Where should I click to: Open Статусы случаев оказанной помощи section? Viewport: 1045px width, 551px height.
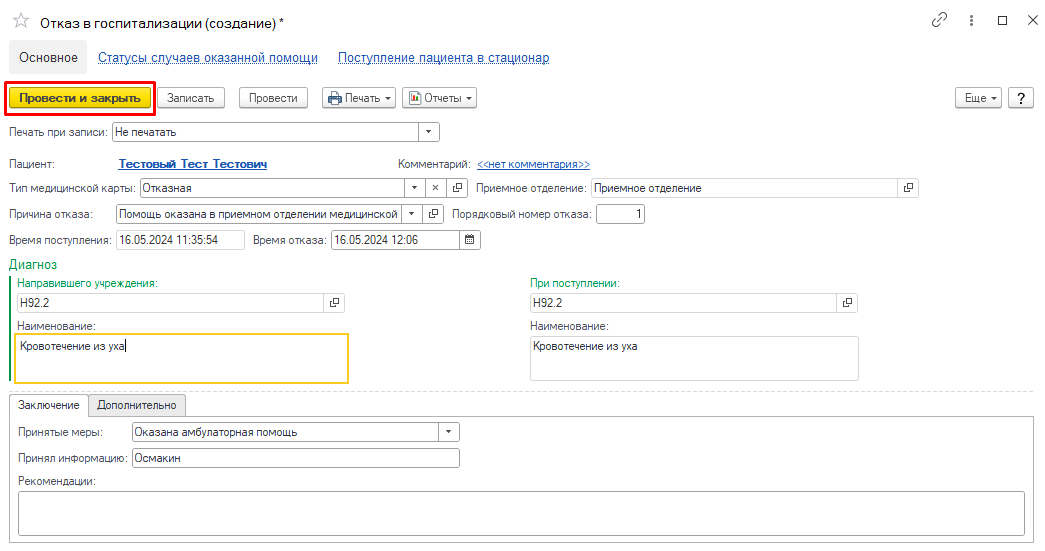point(208,58)
